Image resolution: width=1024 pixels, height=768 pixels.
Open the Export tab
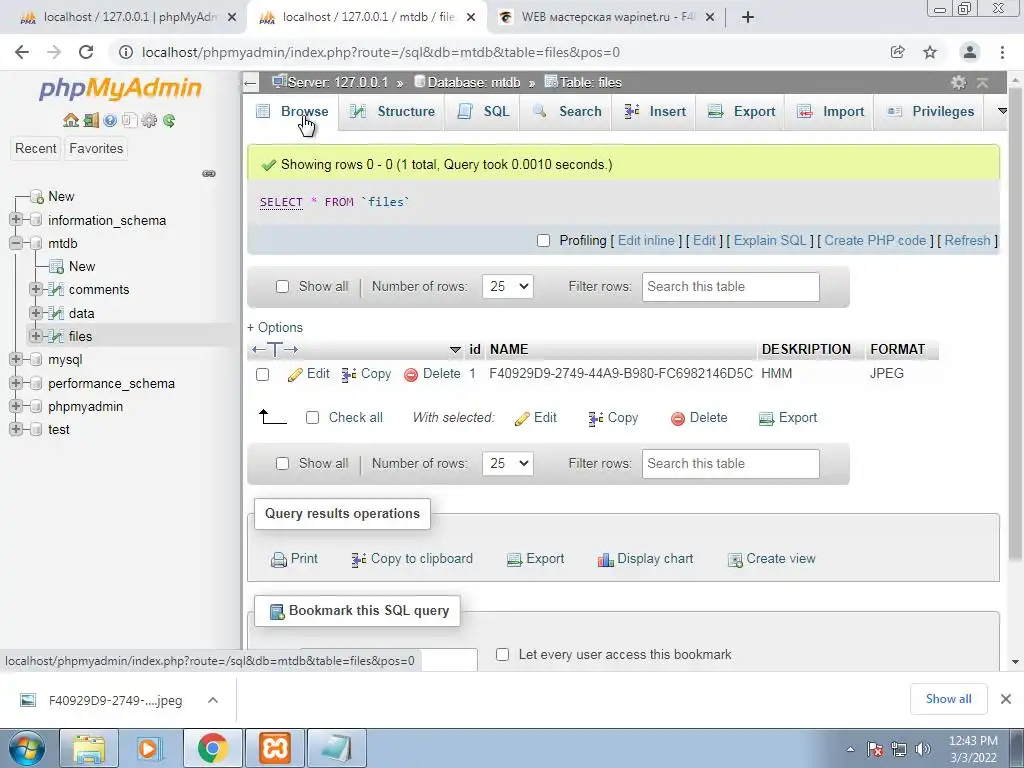point(742,112)
